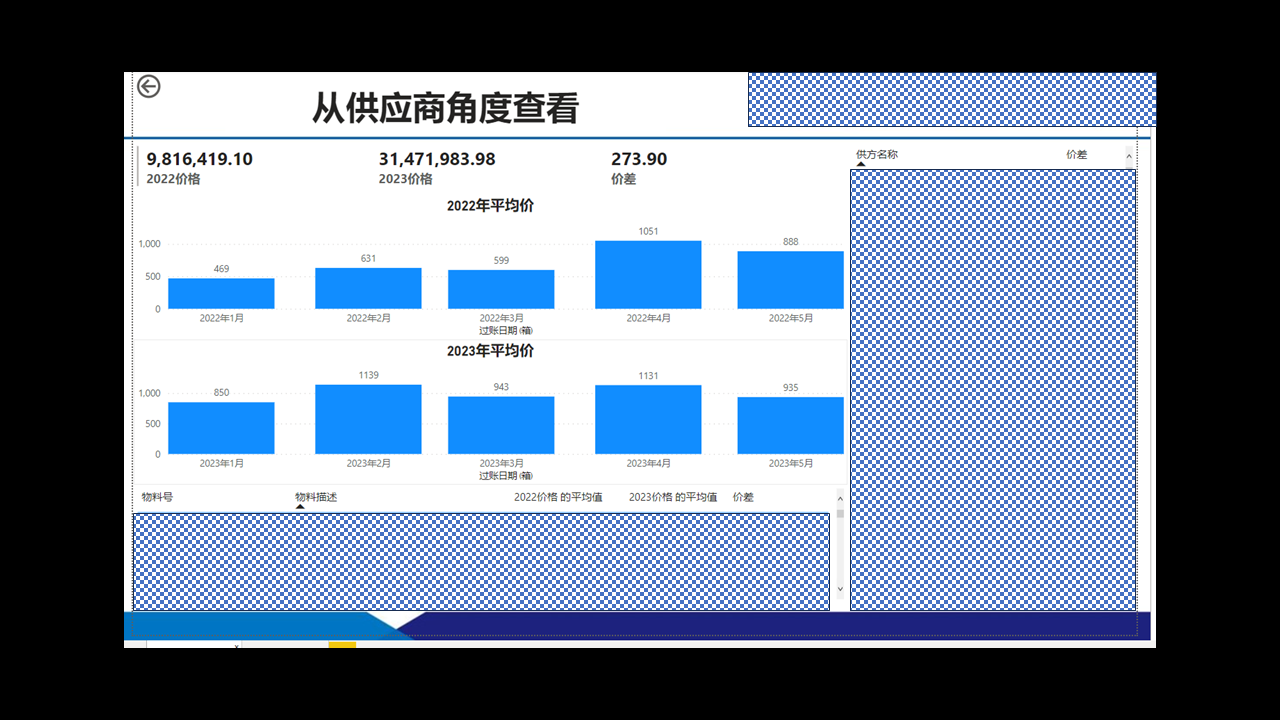Select the 2023年1月 bar valued 850
Screen dimensions: 1280x720
click(x=221, y=428)
